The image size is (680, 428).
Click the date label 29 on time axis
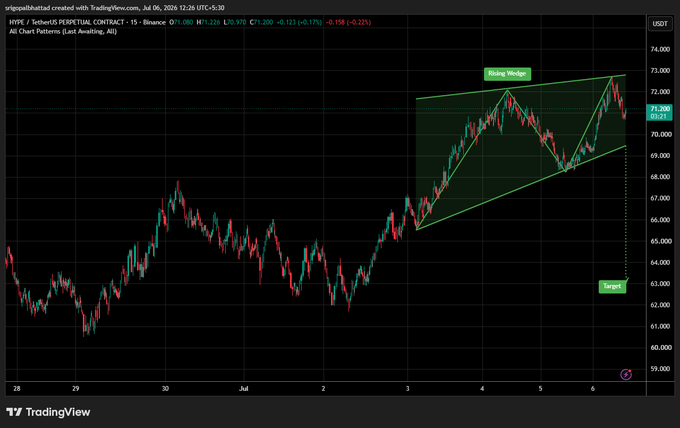click(x=75, y=389)
